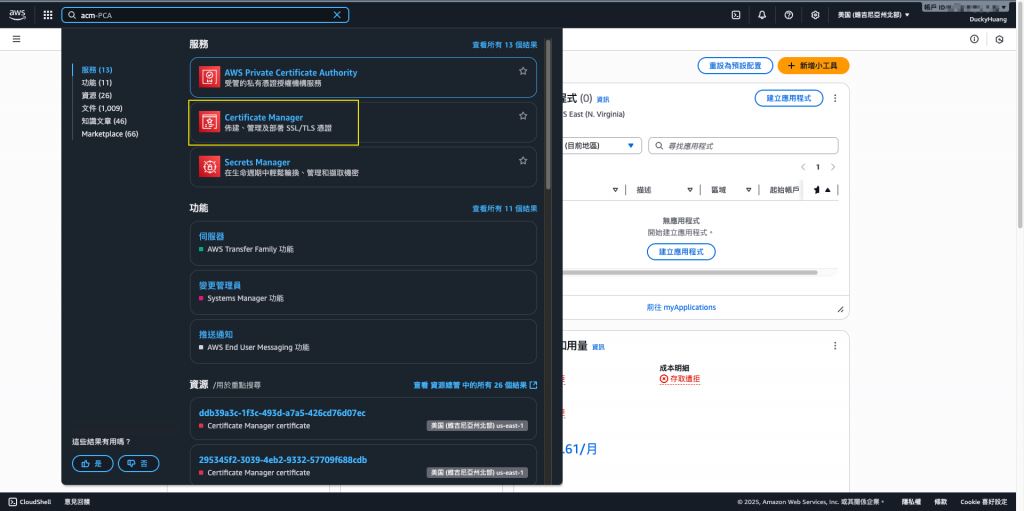Click the applications table horizontal scrollbar
Viewport: 1024px width, 511px height.
[690, 272]
